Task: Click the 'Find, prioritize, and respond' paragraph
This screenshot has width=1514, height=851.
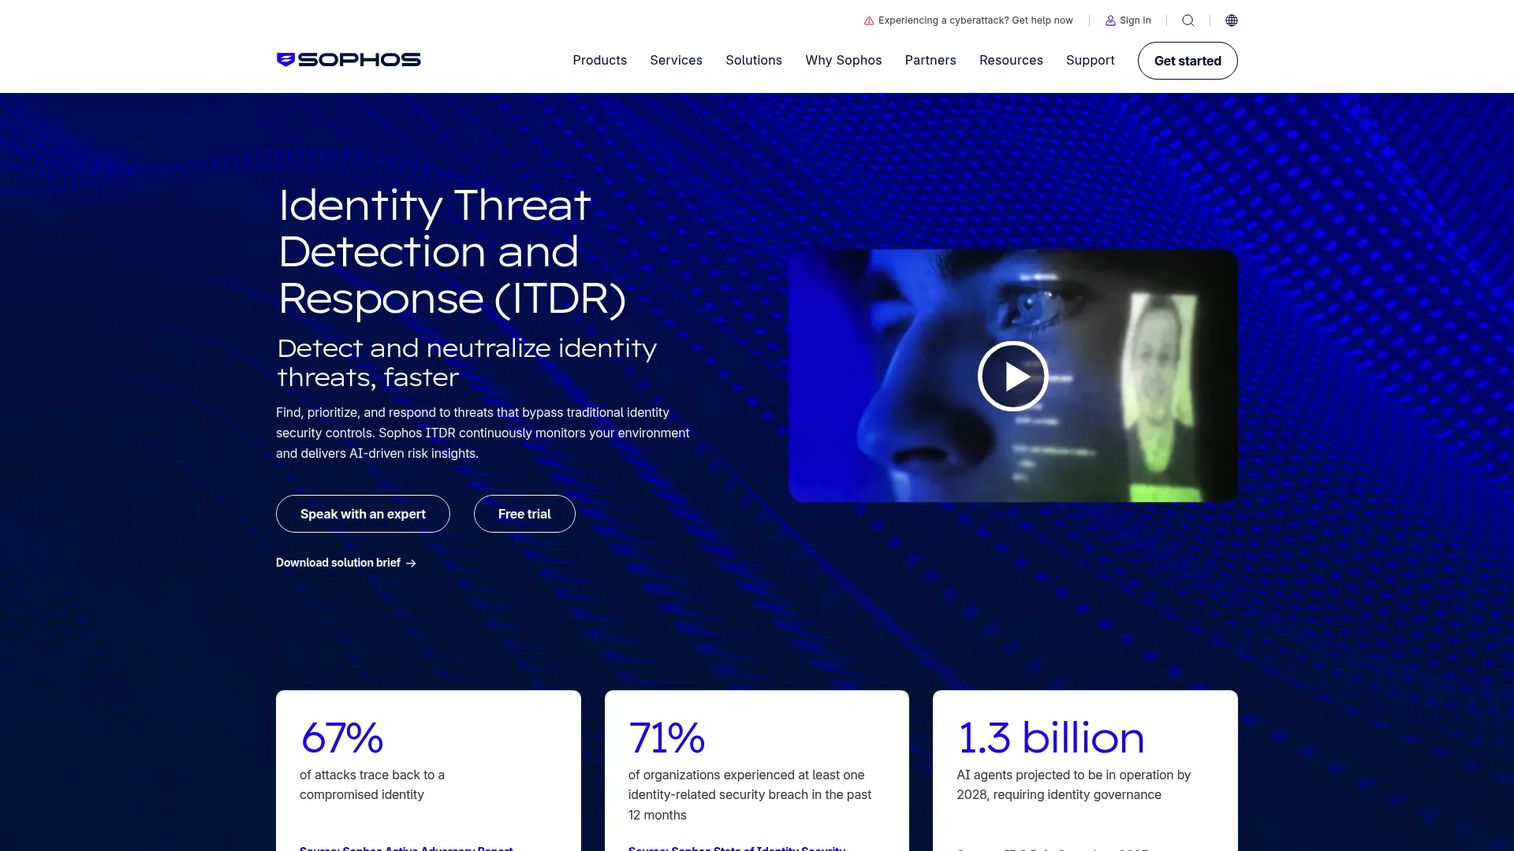Action: point(483,433)
